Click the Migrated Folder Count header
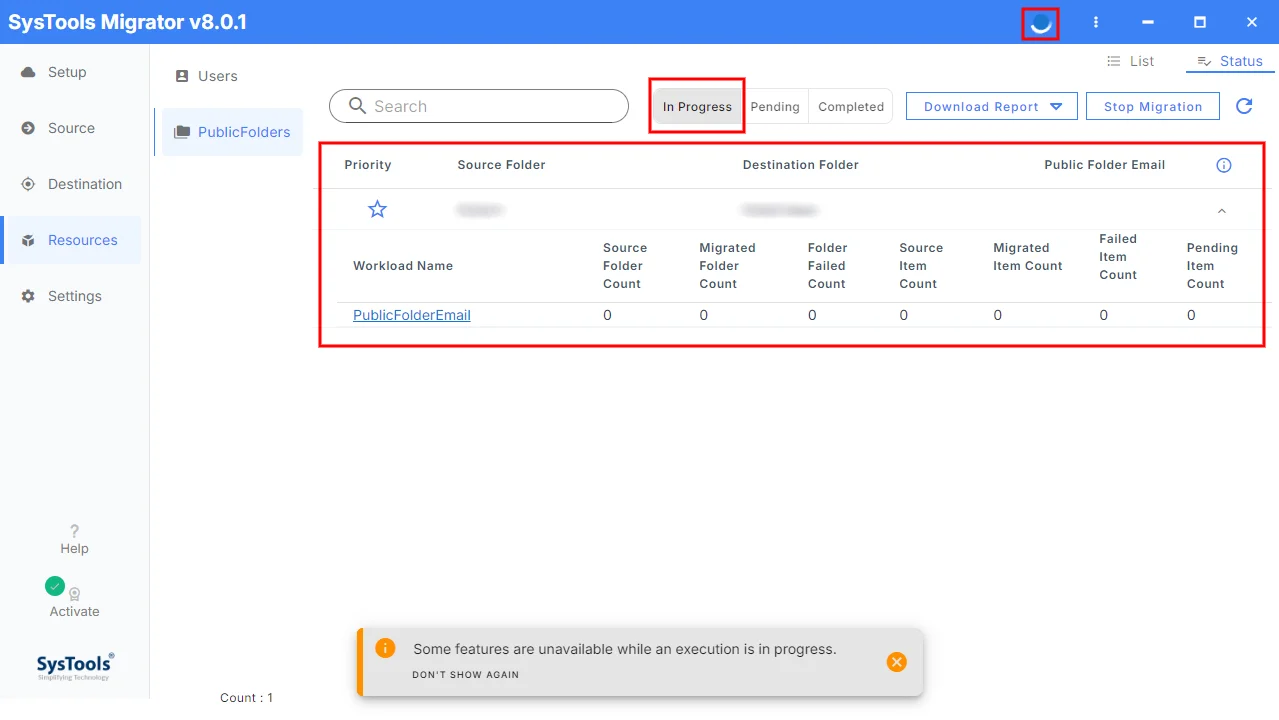The height and width of the screenshot is (720, 1279). coord(727,266)
